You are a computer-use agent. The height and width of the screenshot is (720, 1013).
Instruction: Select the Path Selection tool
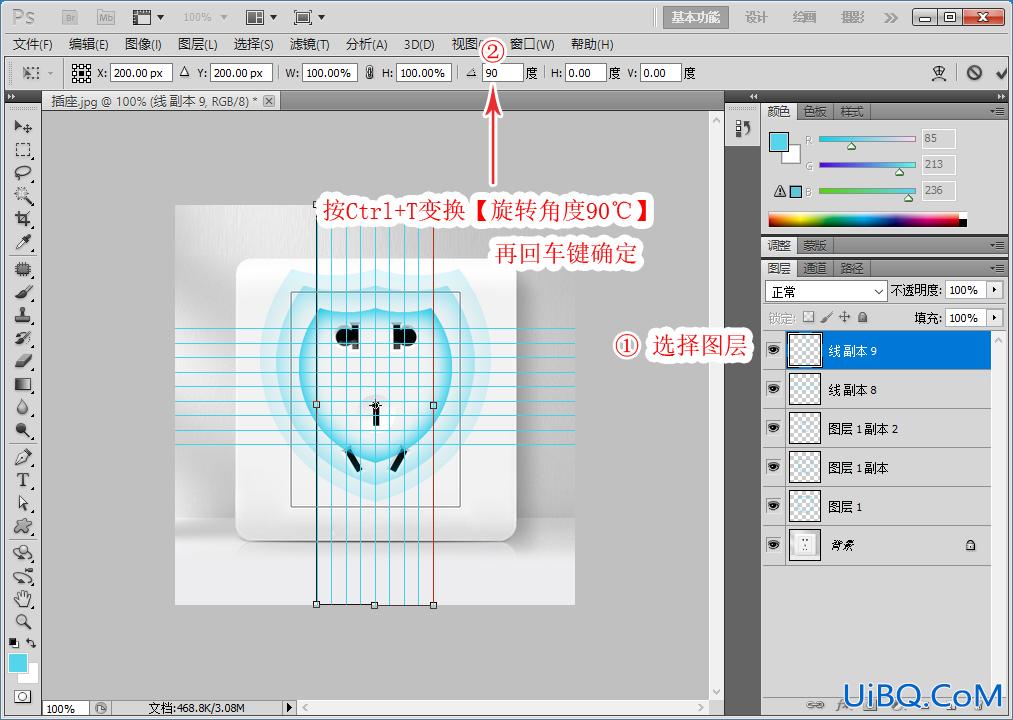[23, 503]
